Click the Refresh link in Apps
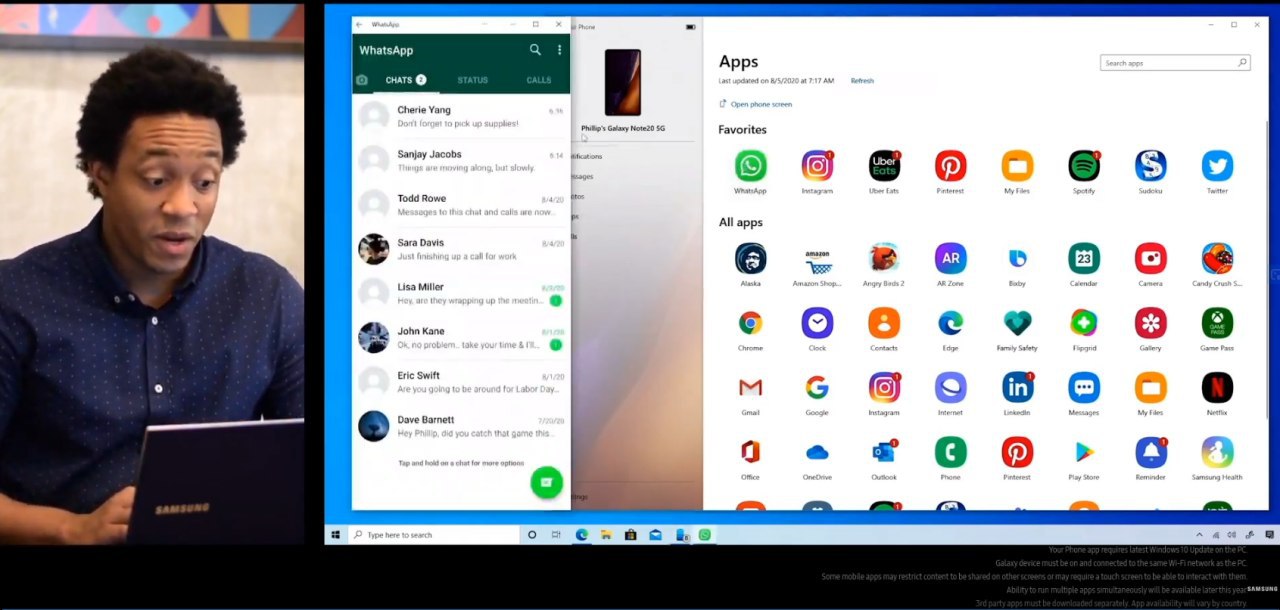 862,81
